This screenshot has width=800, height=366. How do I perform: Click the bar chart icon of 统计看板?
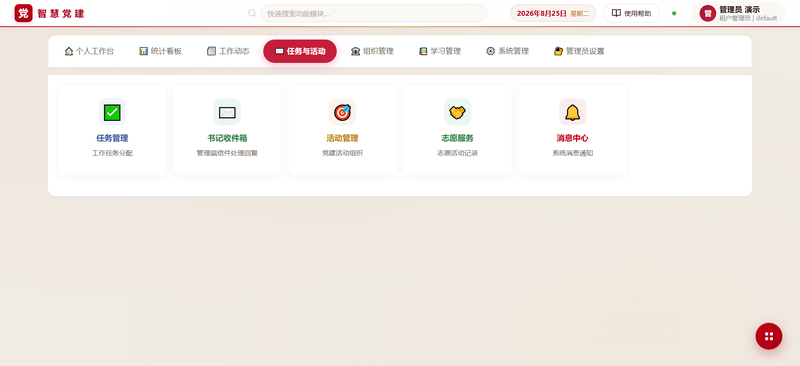click(x=143, y=51)
